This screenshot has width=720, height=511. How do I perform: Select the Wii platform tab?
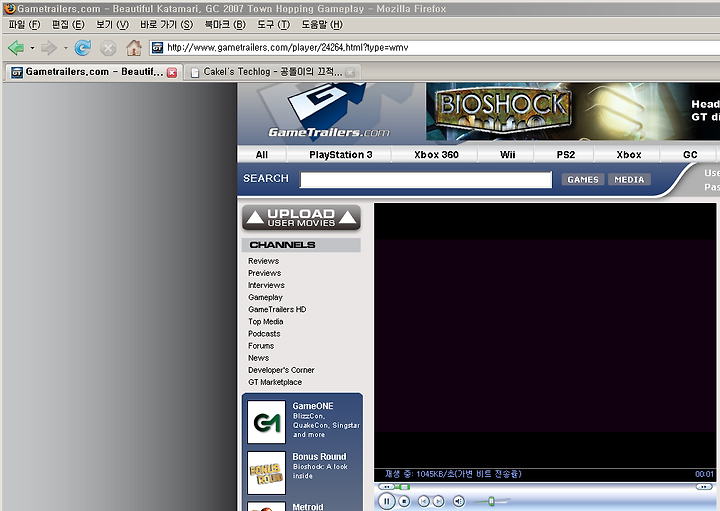coord(507,155)
